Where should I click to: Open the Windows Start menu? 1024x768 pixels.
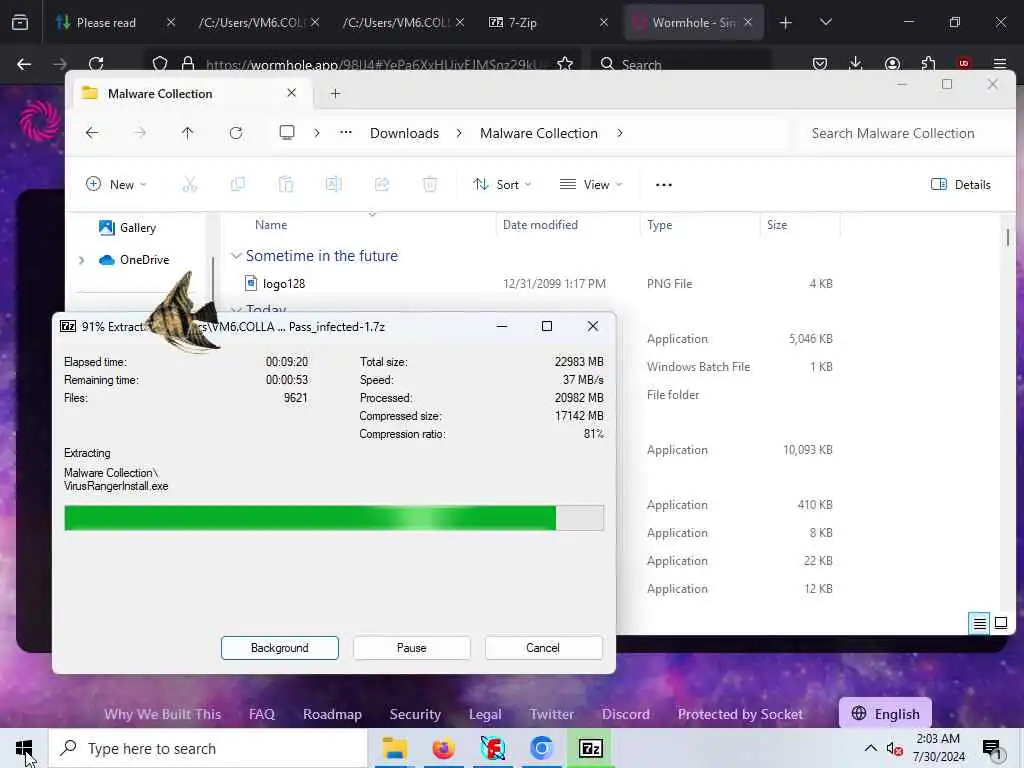[24, 748]
